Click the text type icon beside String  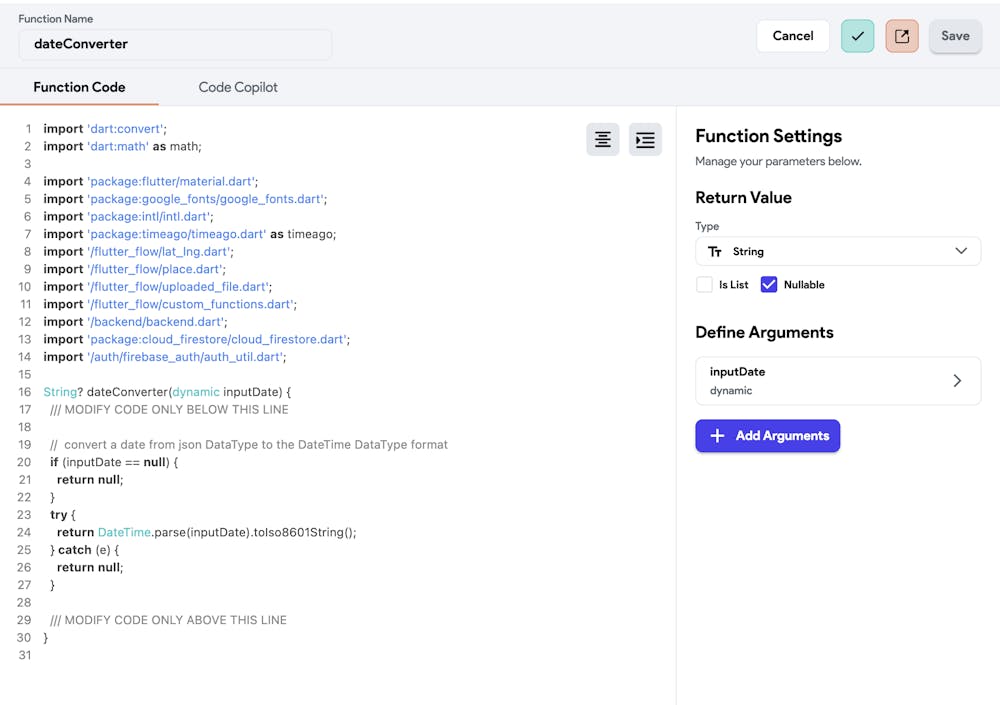(x=715, y=252)
